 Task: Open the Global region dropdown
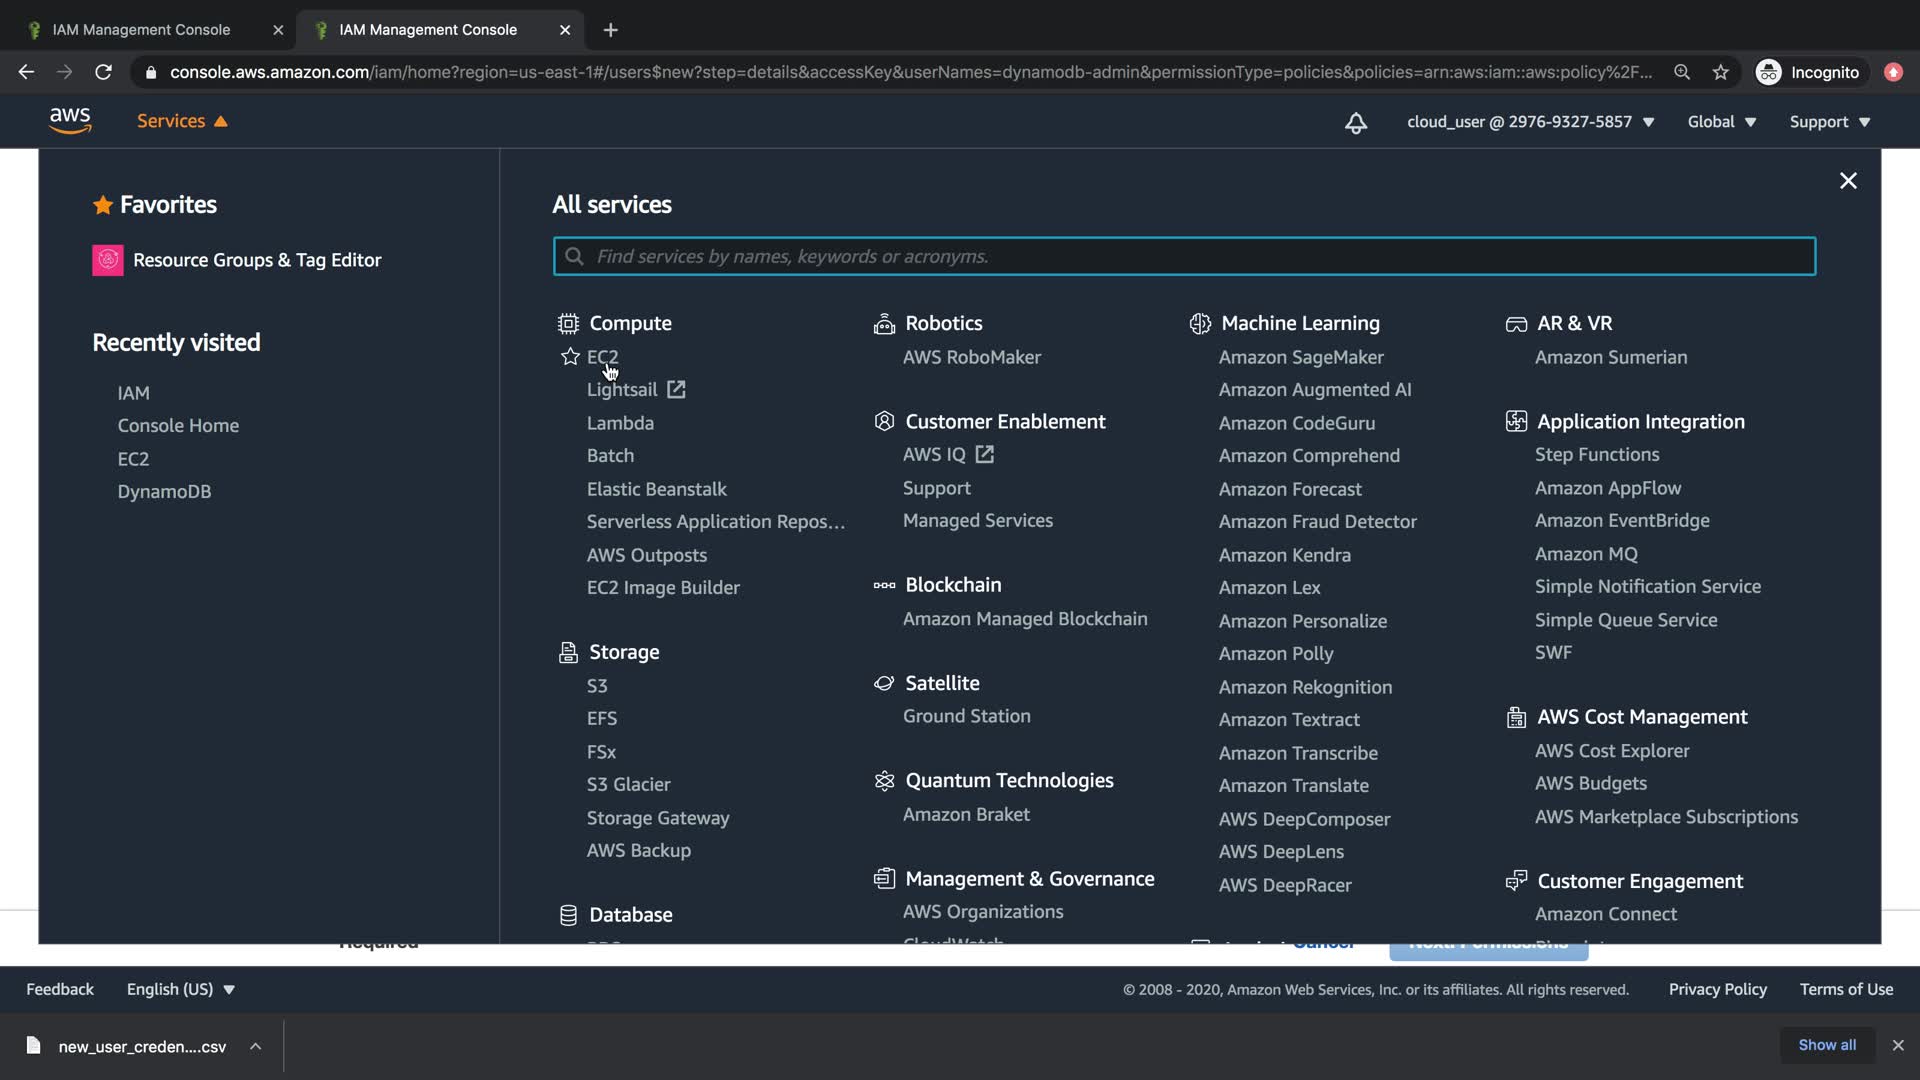tap(1721, 122)
